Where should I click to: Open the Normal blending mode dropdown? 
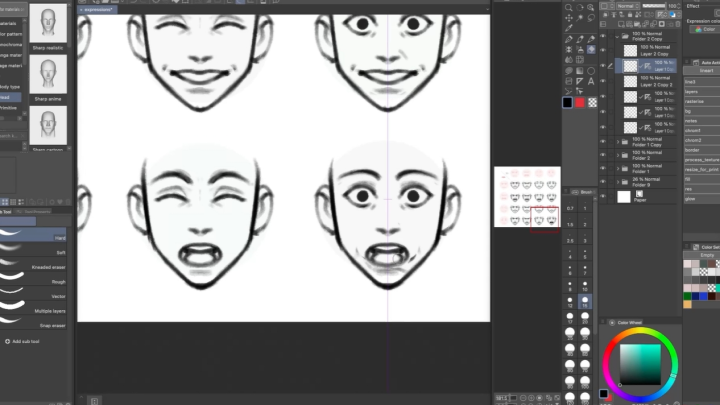pos(628,6)
